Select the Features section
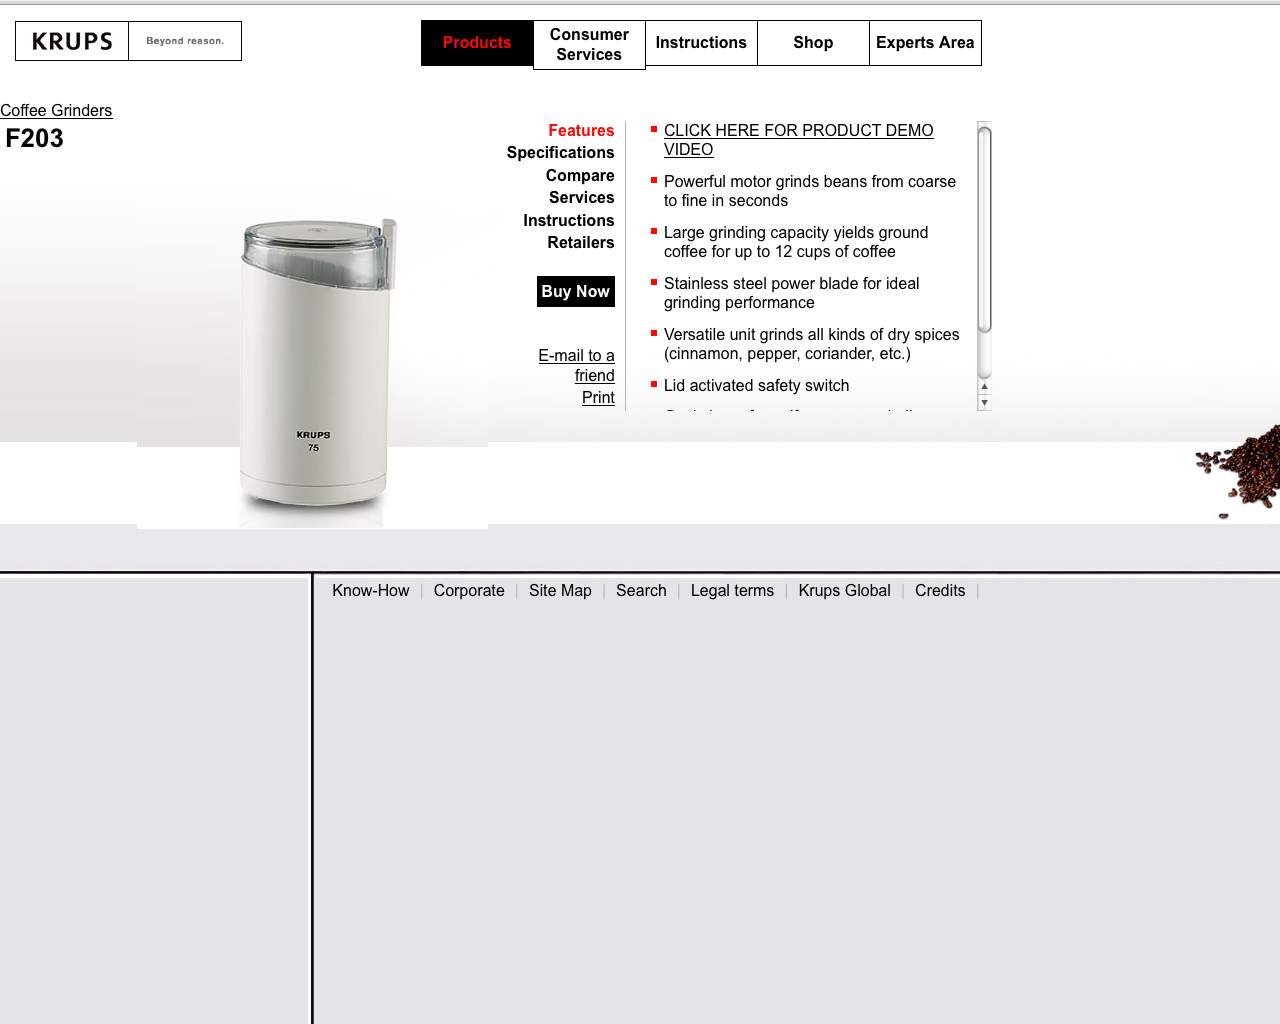 [x=581, y=130]
